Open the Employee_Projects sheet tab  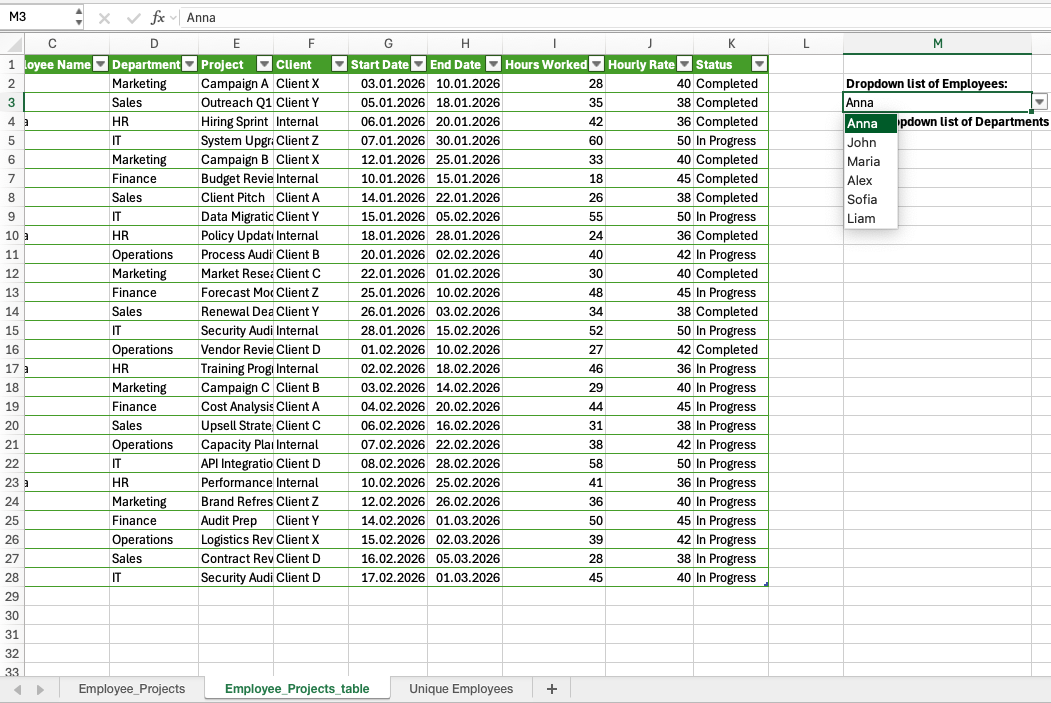coord(131,689)
